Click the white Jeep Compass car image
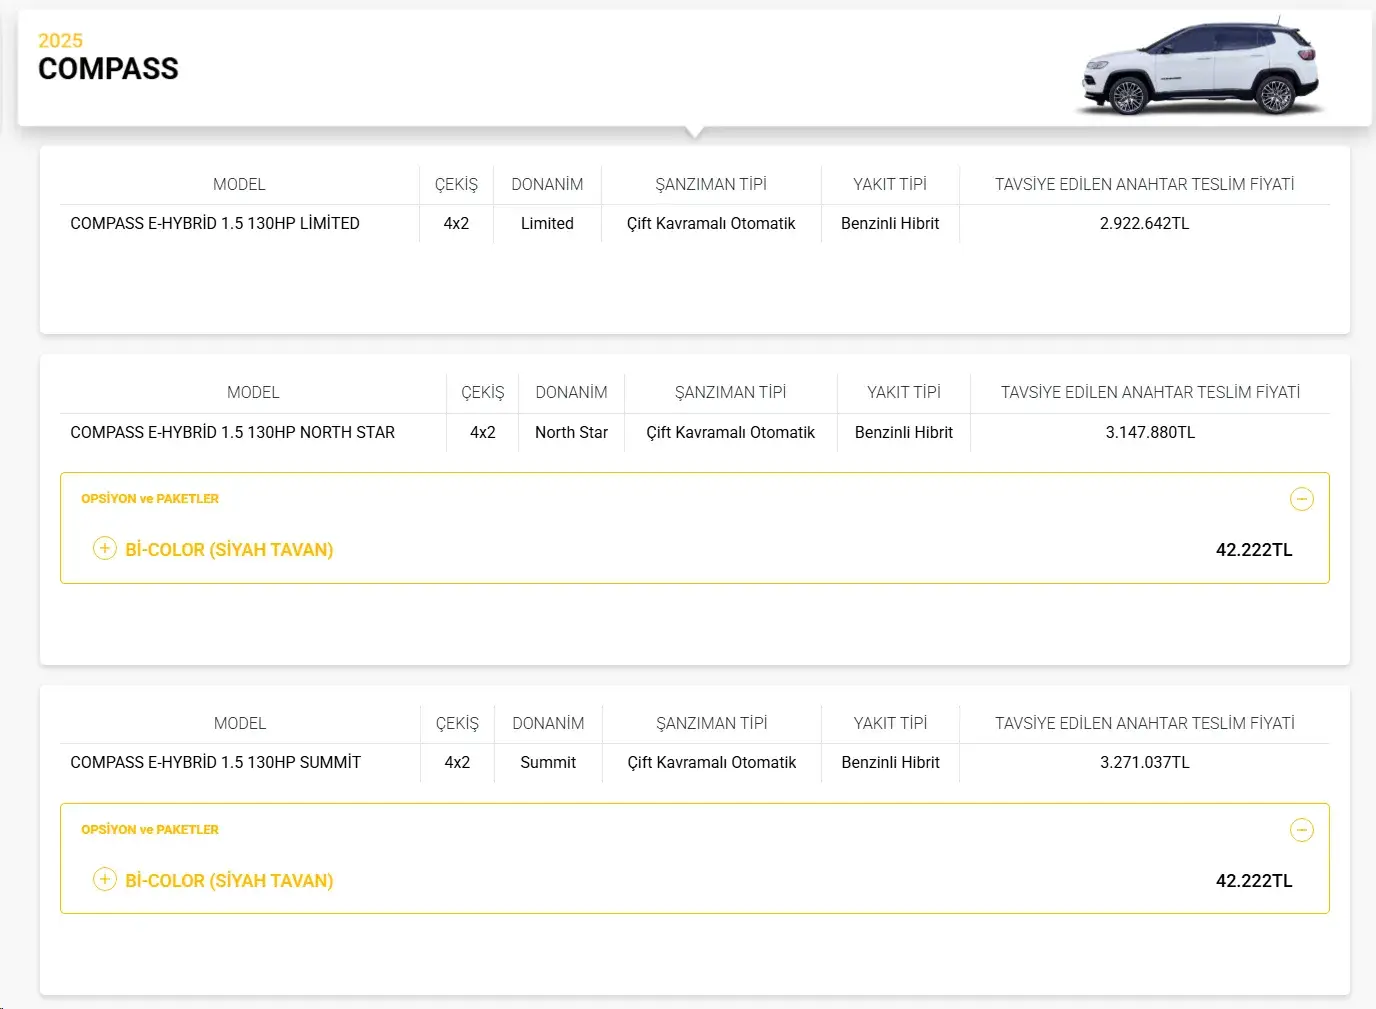 pos(1202,68)
